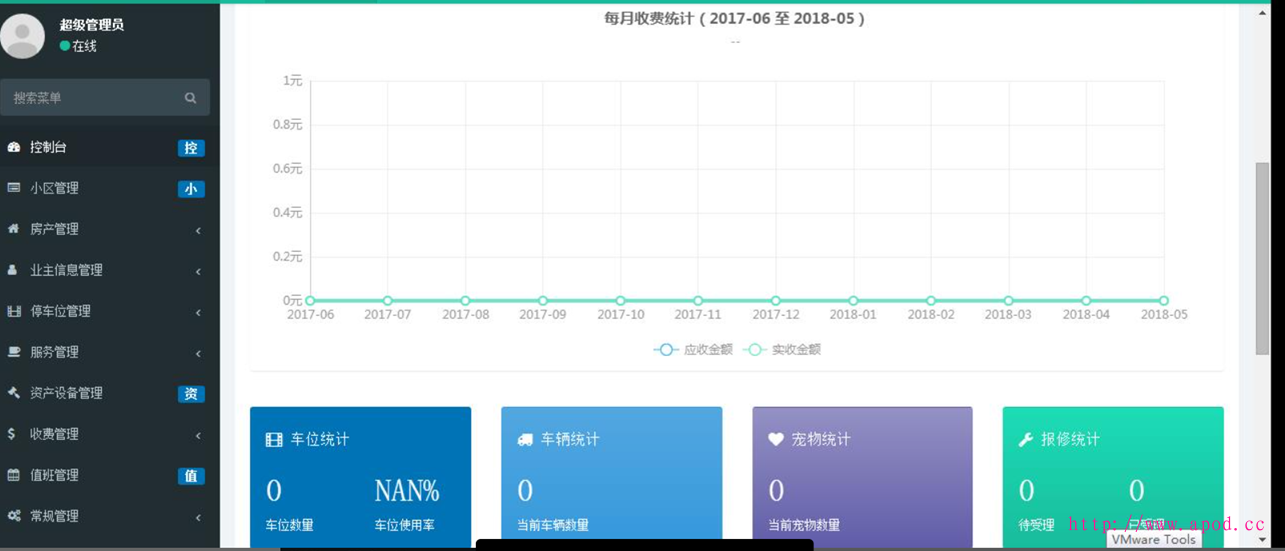
Task: Open the 控制台 menu item
Action: pos(110,147)
